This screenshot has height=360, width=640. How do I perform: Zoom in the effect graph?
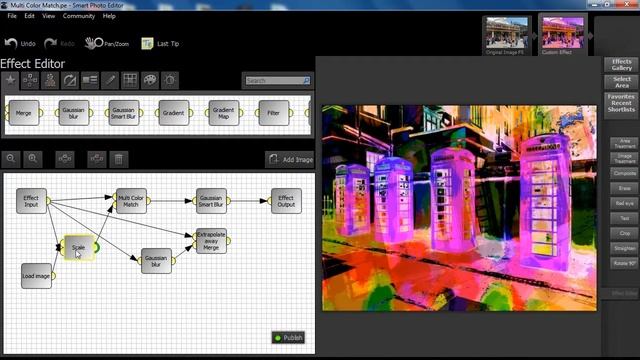point(33,159)
